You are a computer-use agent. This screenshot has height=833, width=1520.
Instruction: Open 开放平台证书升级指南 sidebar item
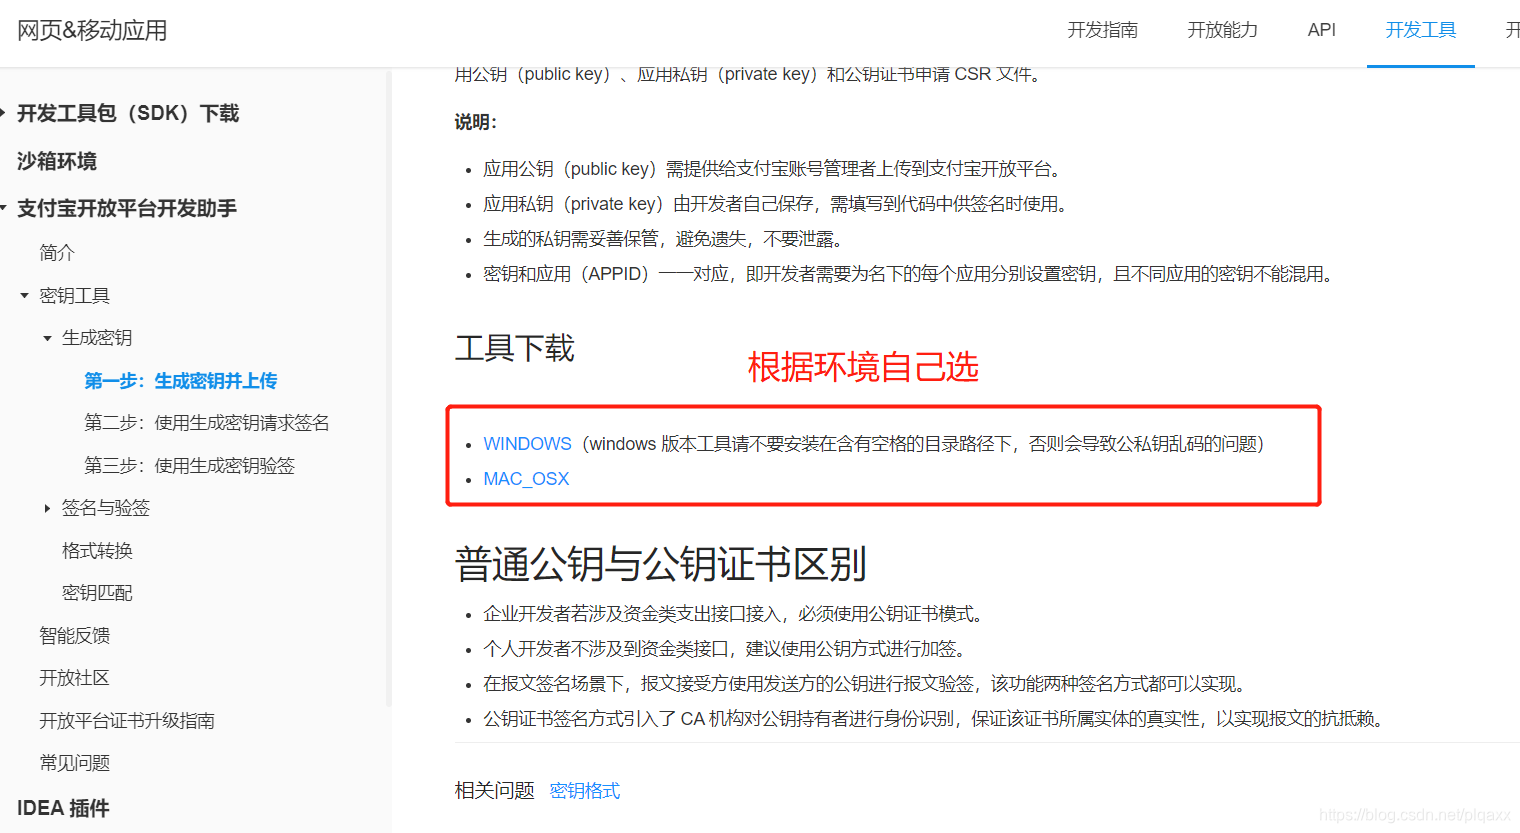(127, 721)
